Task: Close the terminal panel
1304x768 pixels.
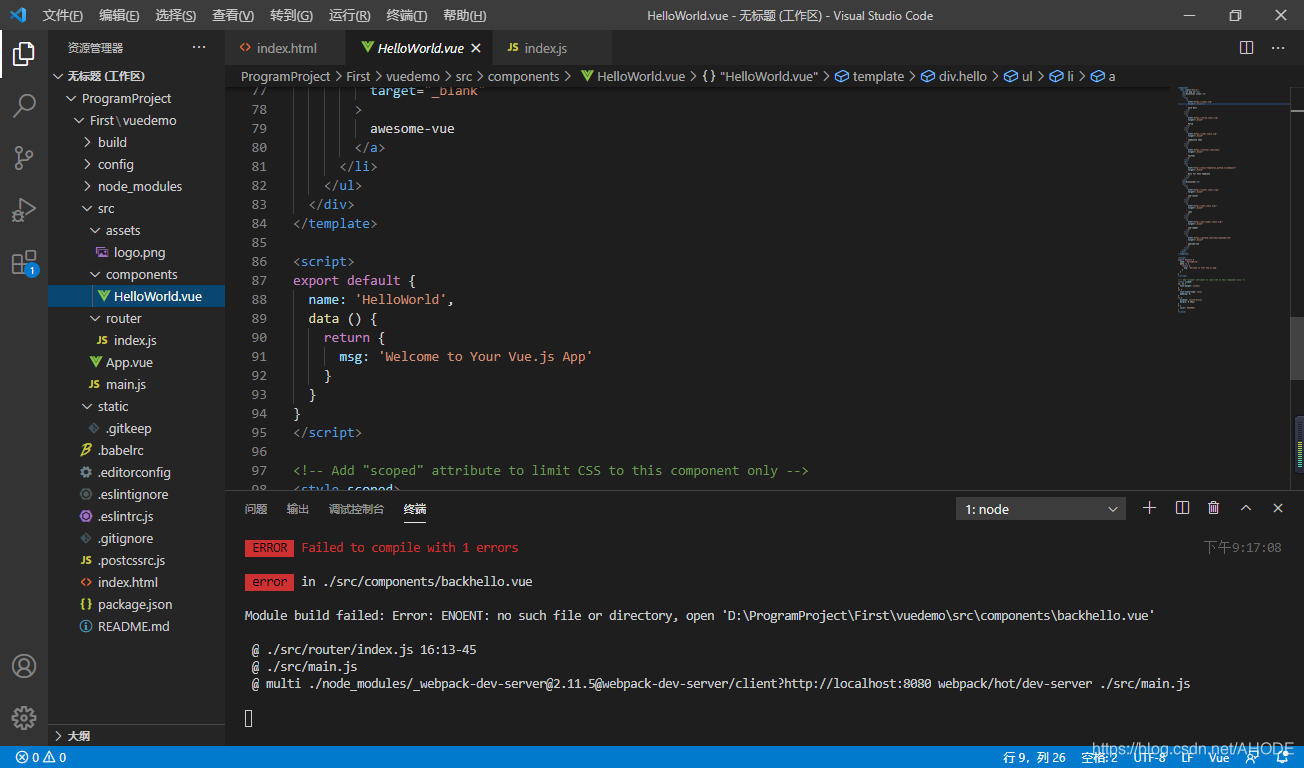Action: pos(1277,508)
